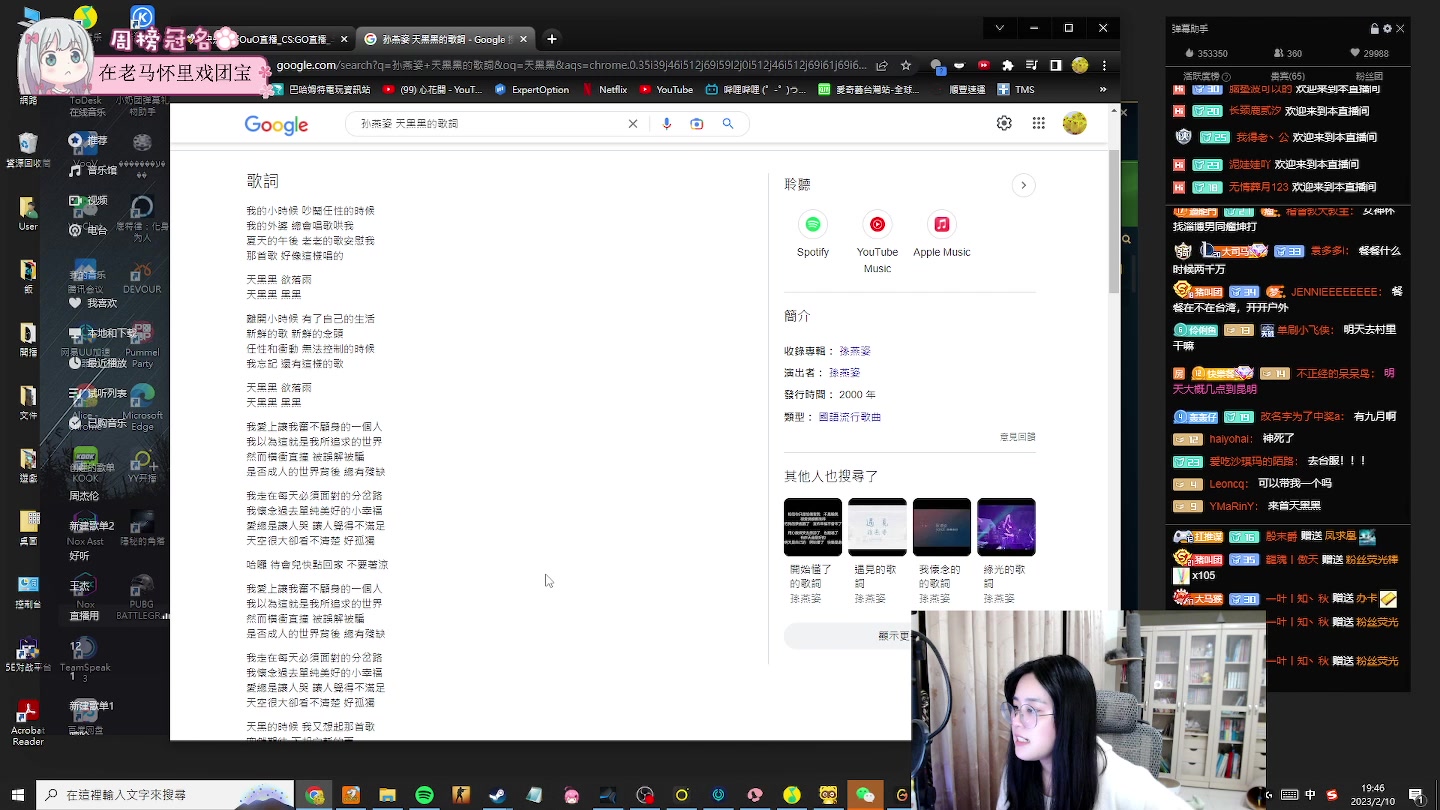The width and height of the screenshot is (1440, 810).
Task: Open Chrome tab search chevron
Action: coord(999,28)
